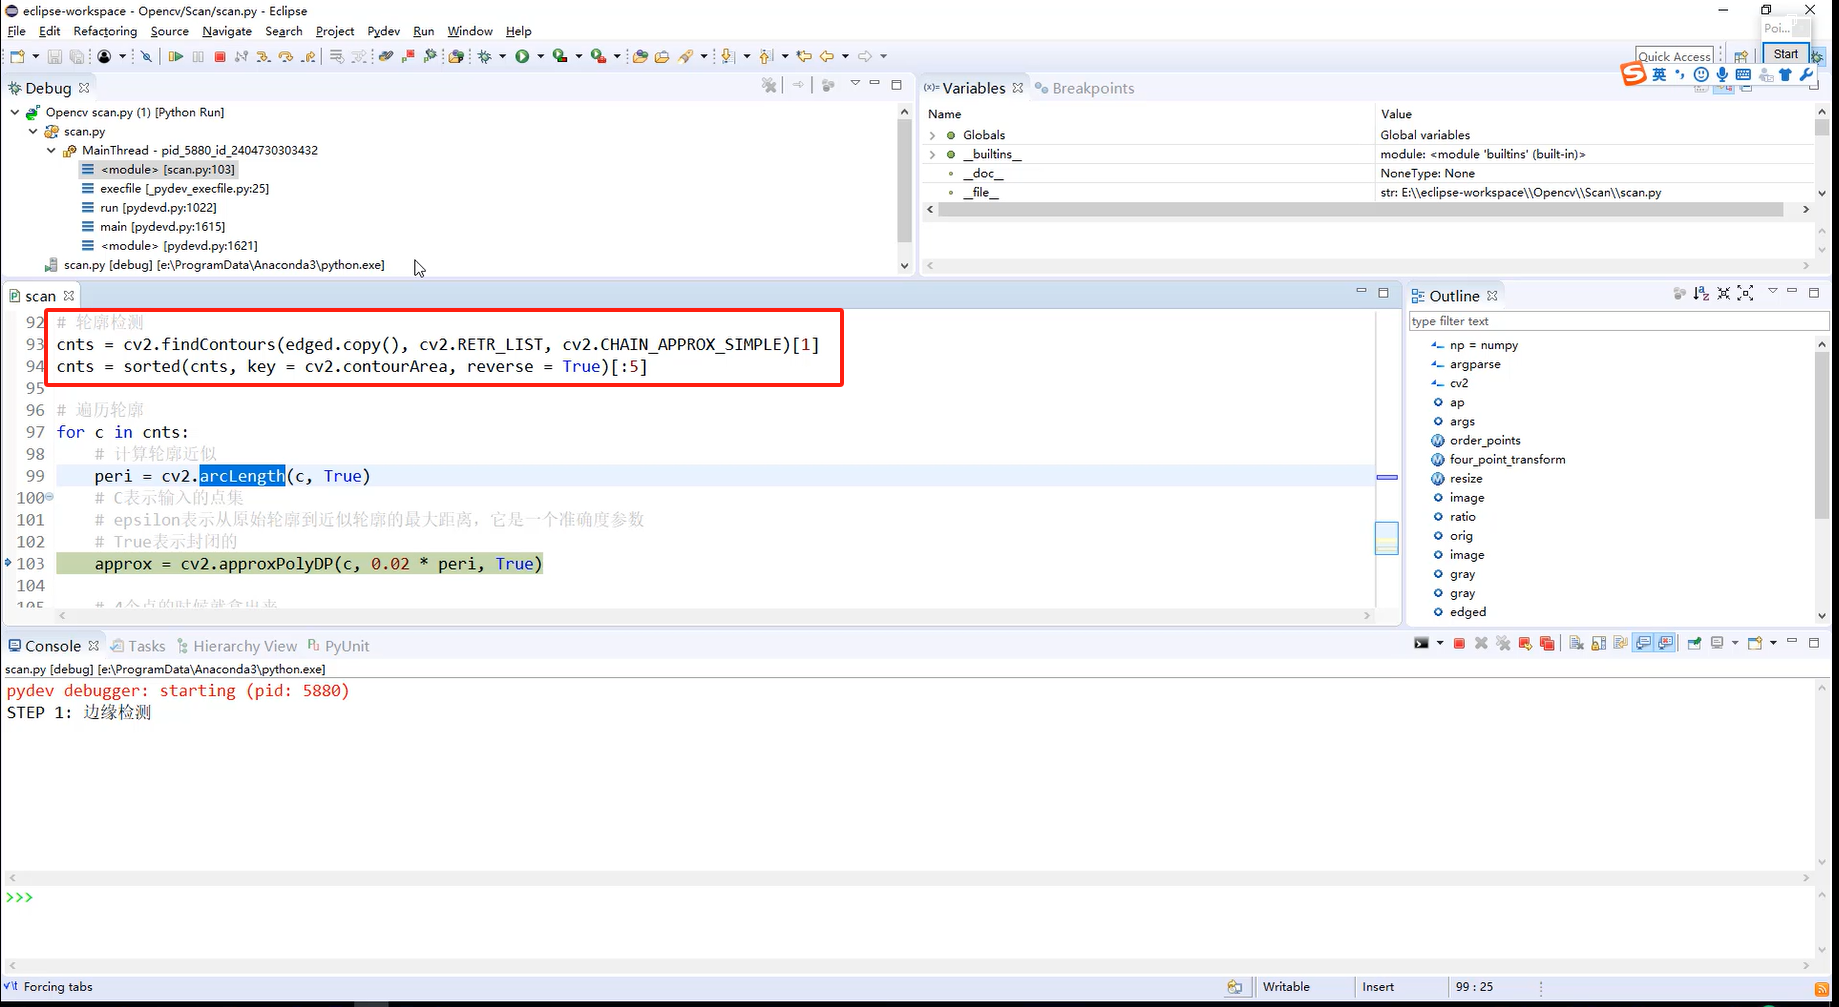Toggle breakpoint marker at line 103
This screenshot has width=1839, height=1007.
click(x=8, y=563)
